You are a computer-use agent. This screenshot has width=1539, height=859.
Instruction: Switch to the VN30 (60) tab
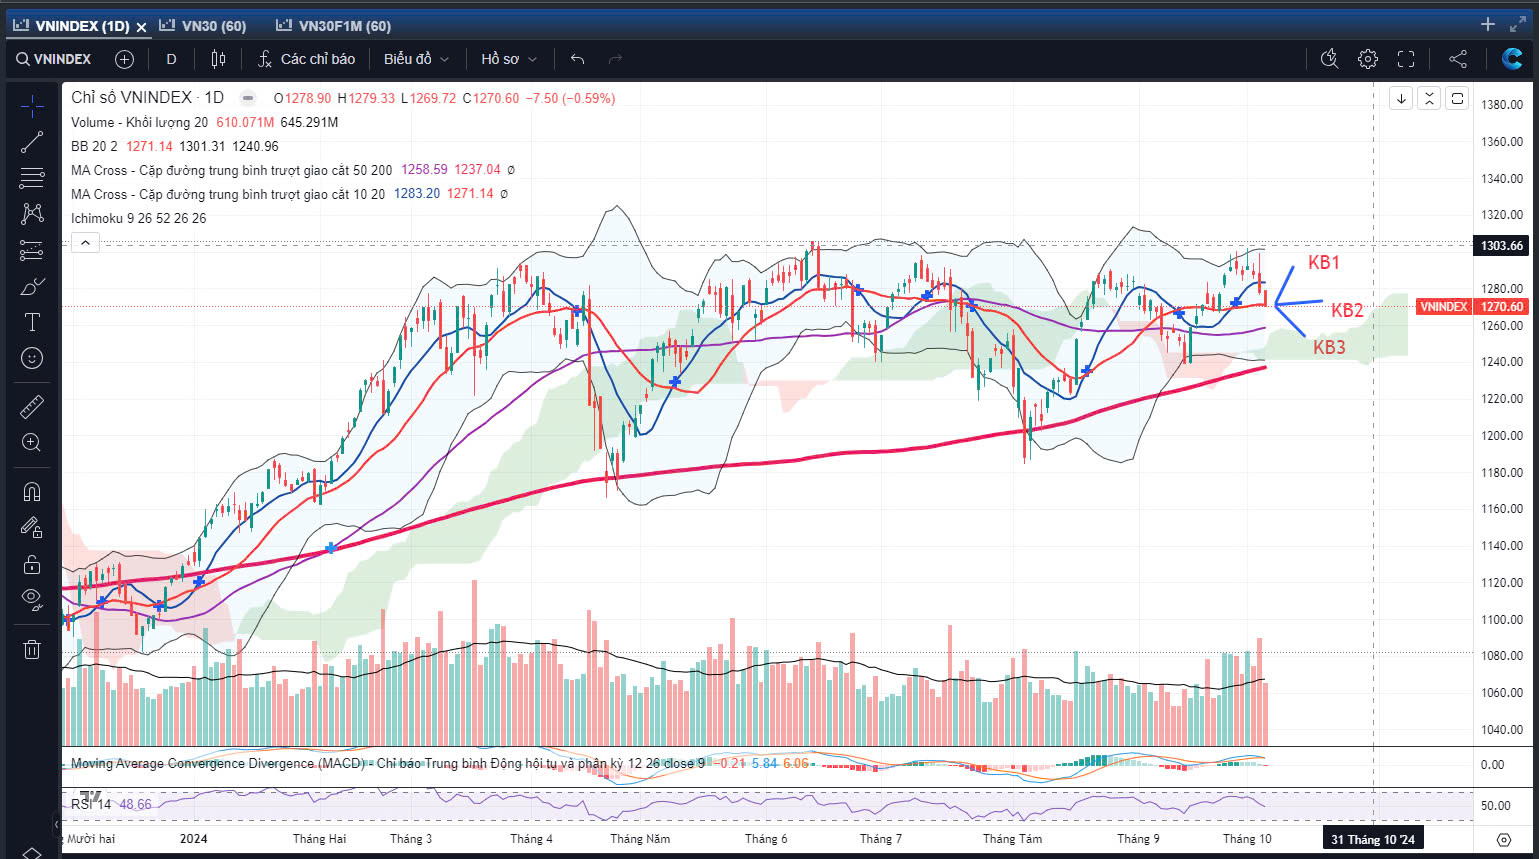[x=203, y=26]
